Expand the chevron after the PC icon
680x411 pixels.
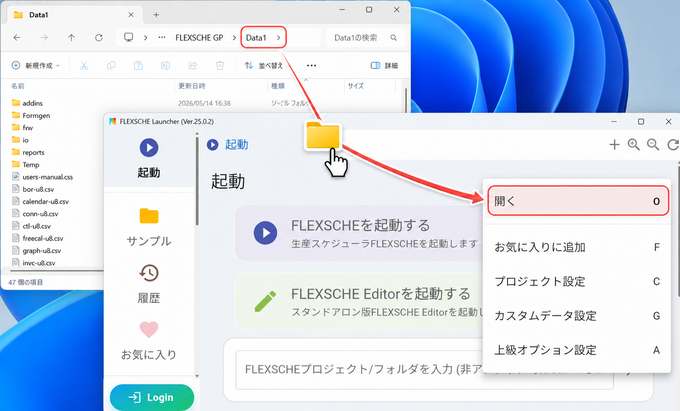145,38
